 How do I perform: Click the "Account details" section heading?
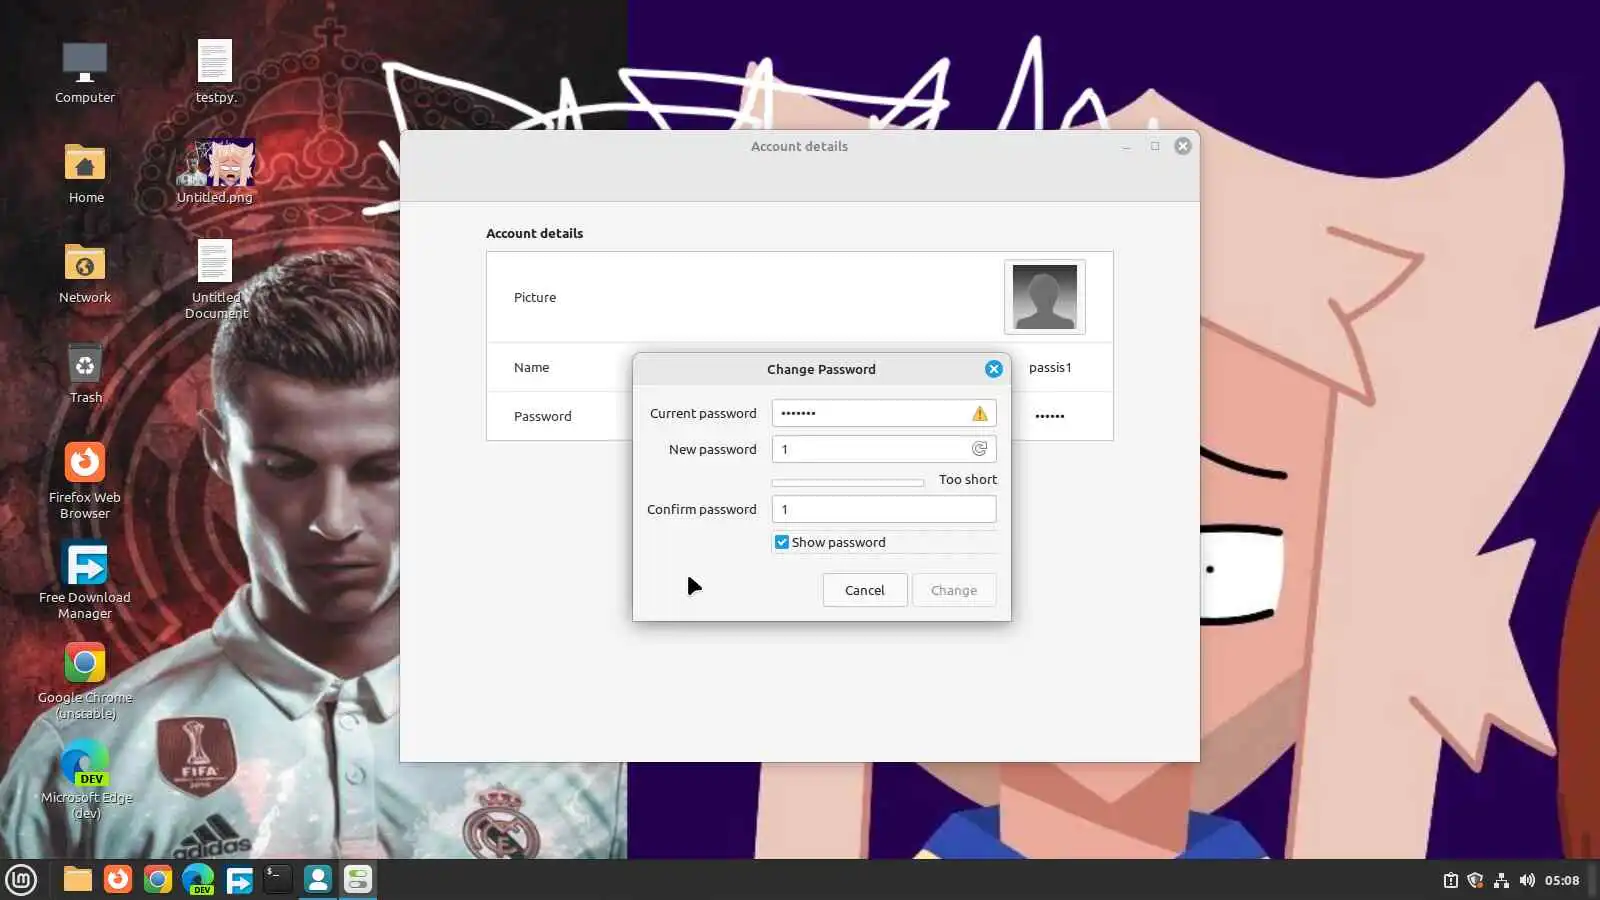coord(535,233)
